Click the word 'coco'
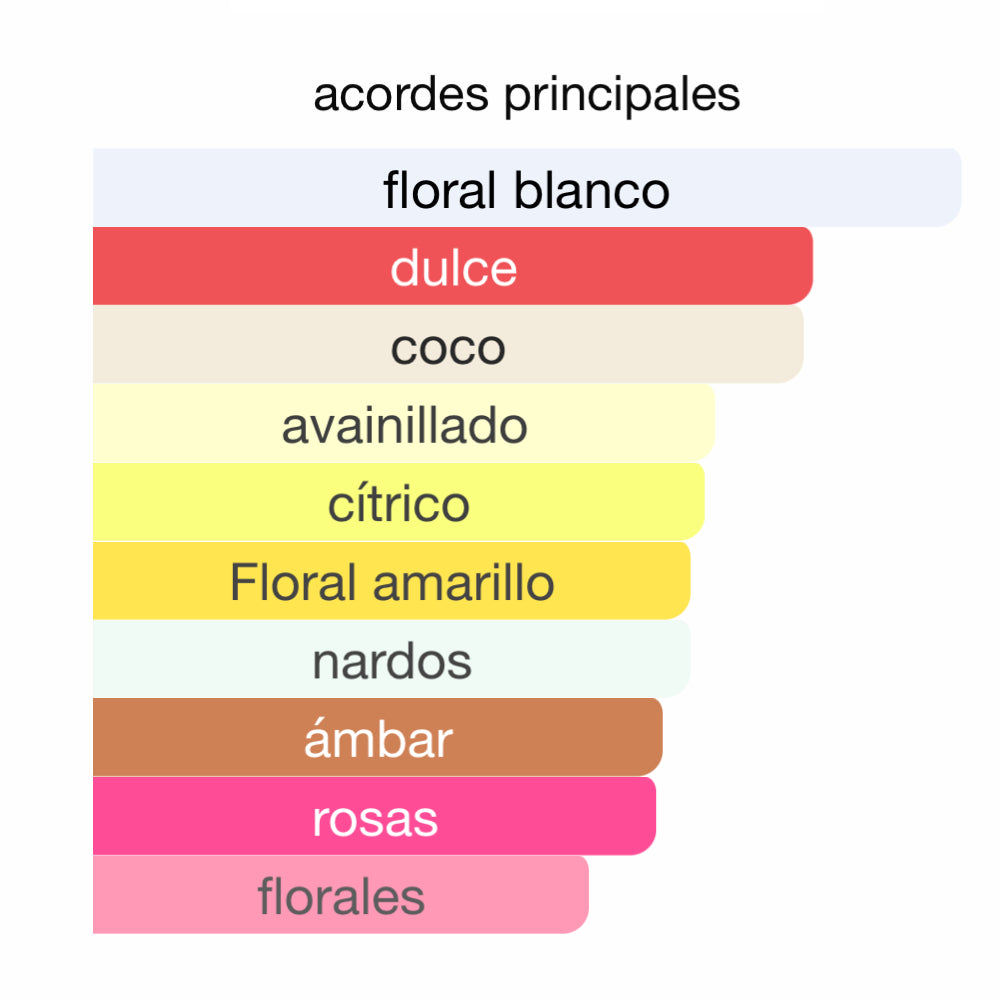The height and width of the screenshot is (1001, 1001). pos(448,347)
